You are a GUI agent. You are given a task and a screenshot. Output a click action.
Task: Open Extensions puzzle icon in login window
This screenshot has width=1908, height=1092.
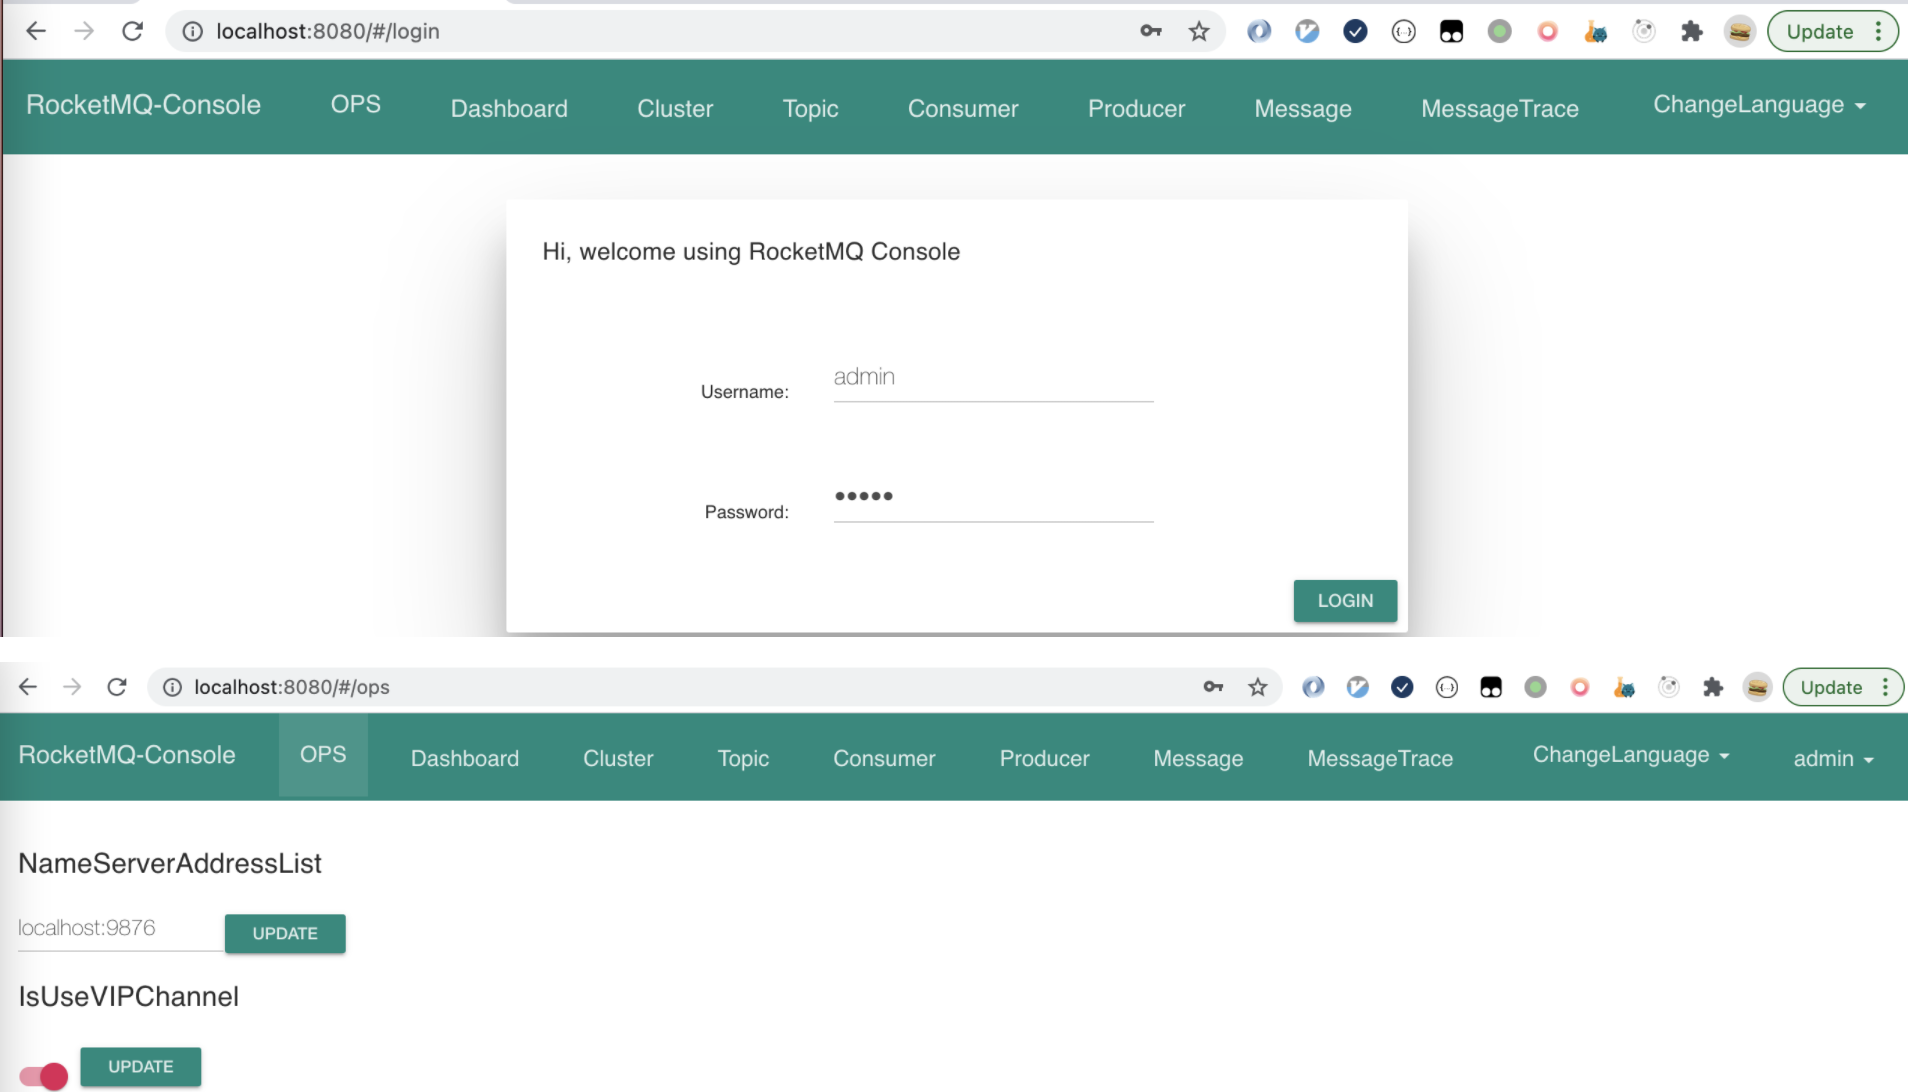pos(1692,32)
